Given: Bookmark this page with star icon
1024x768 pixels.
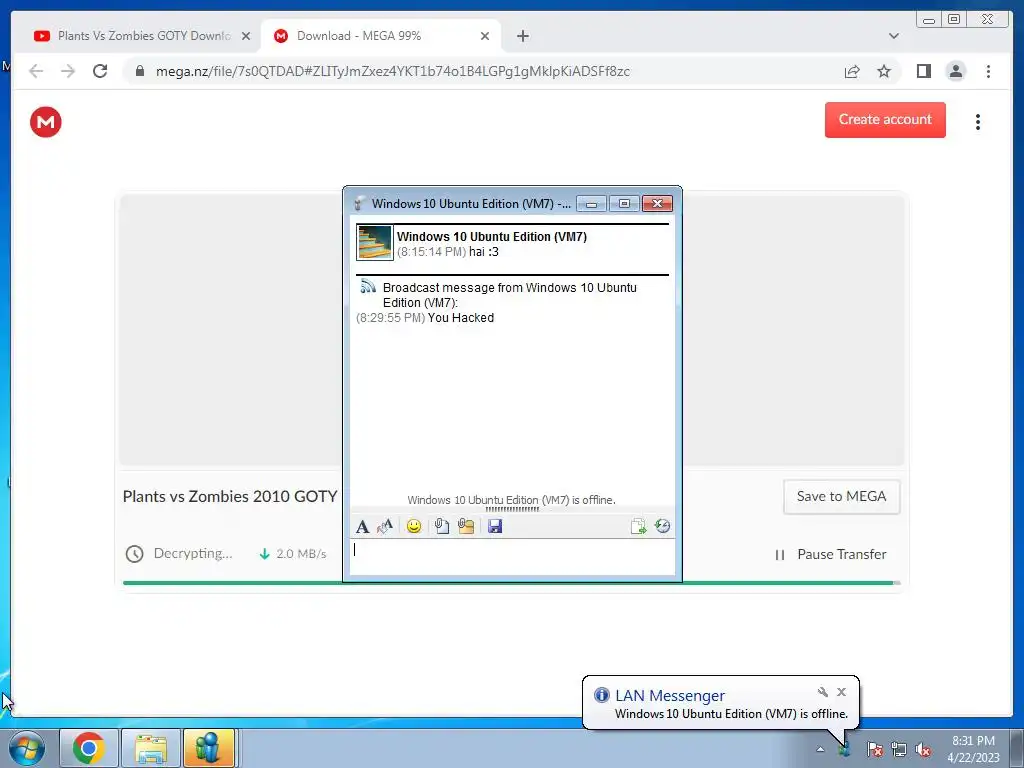Looking at the screenshot, I should pyautogui.click(x=884, y=71).
